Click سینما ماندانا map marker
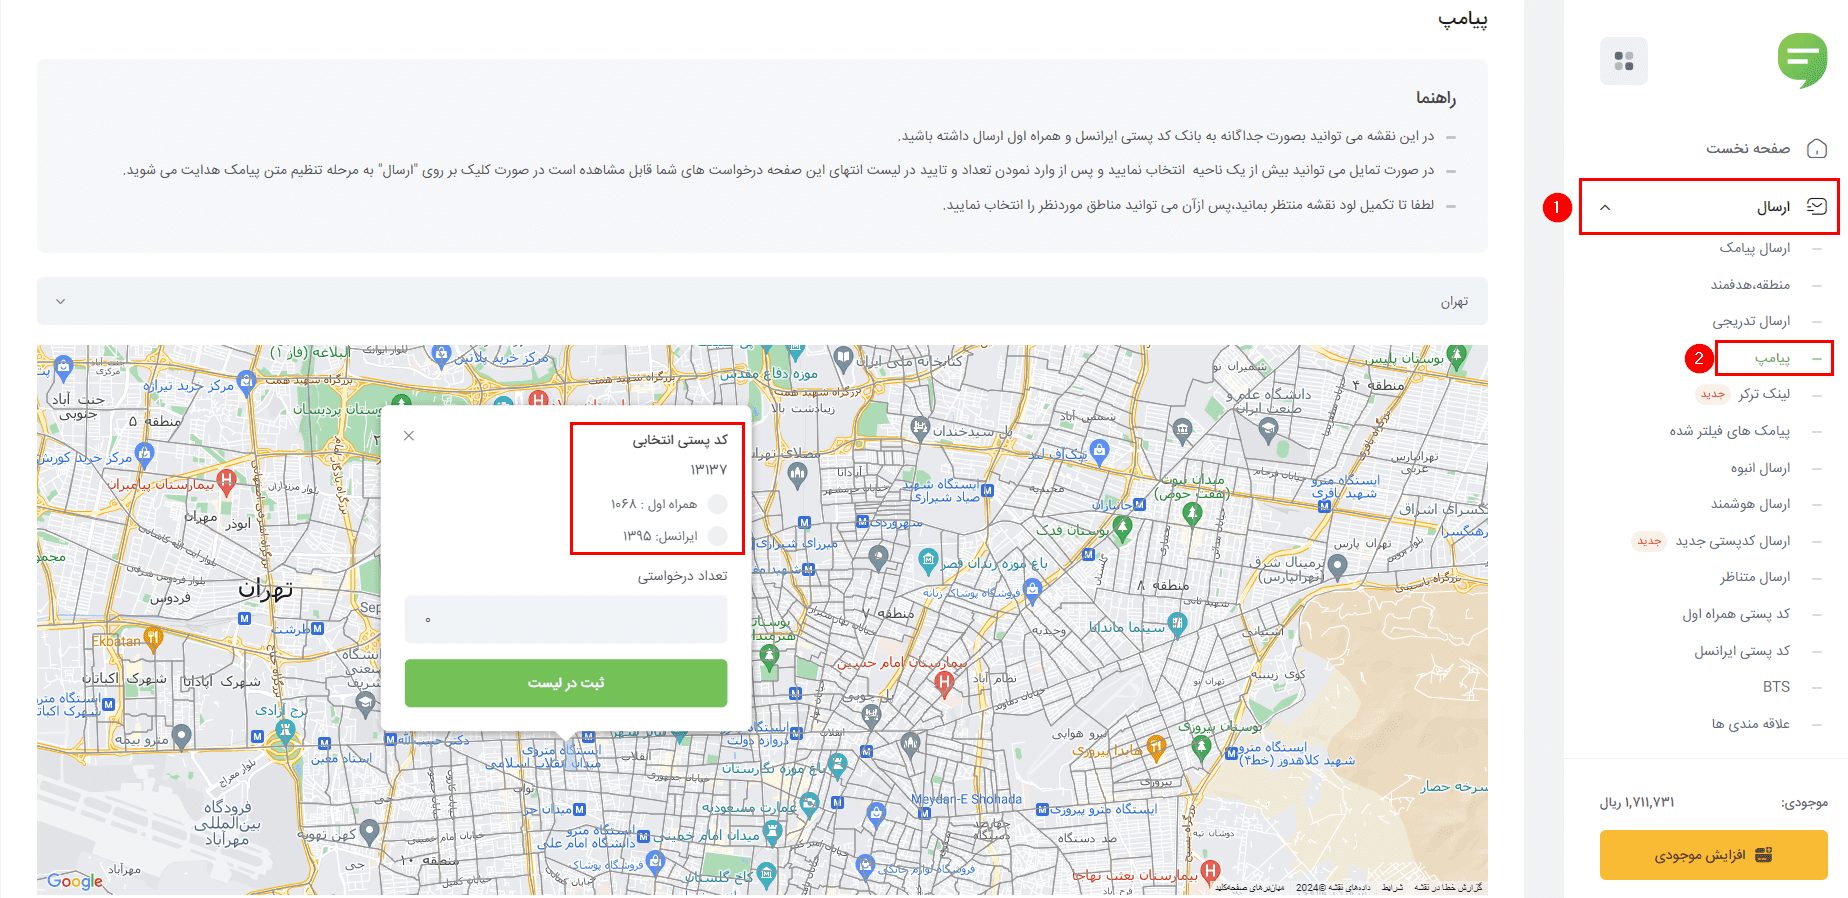The width and height of the screenshot is (1848, 898). pos(1177,624)
